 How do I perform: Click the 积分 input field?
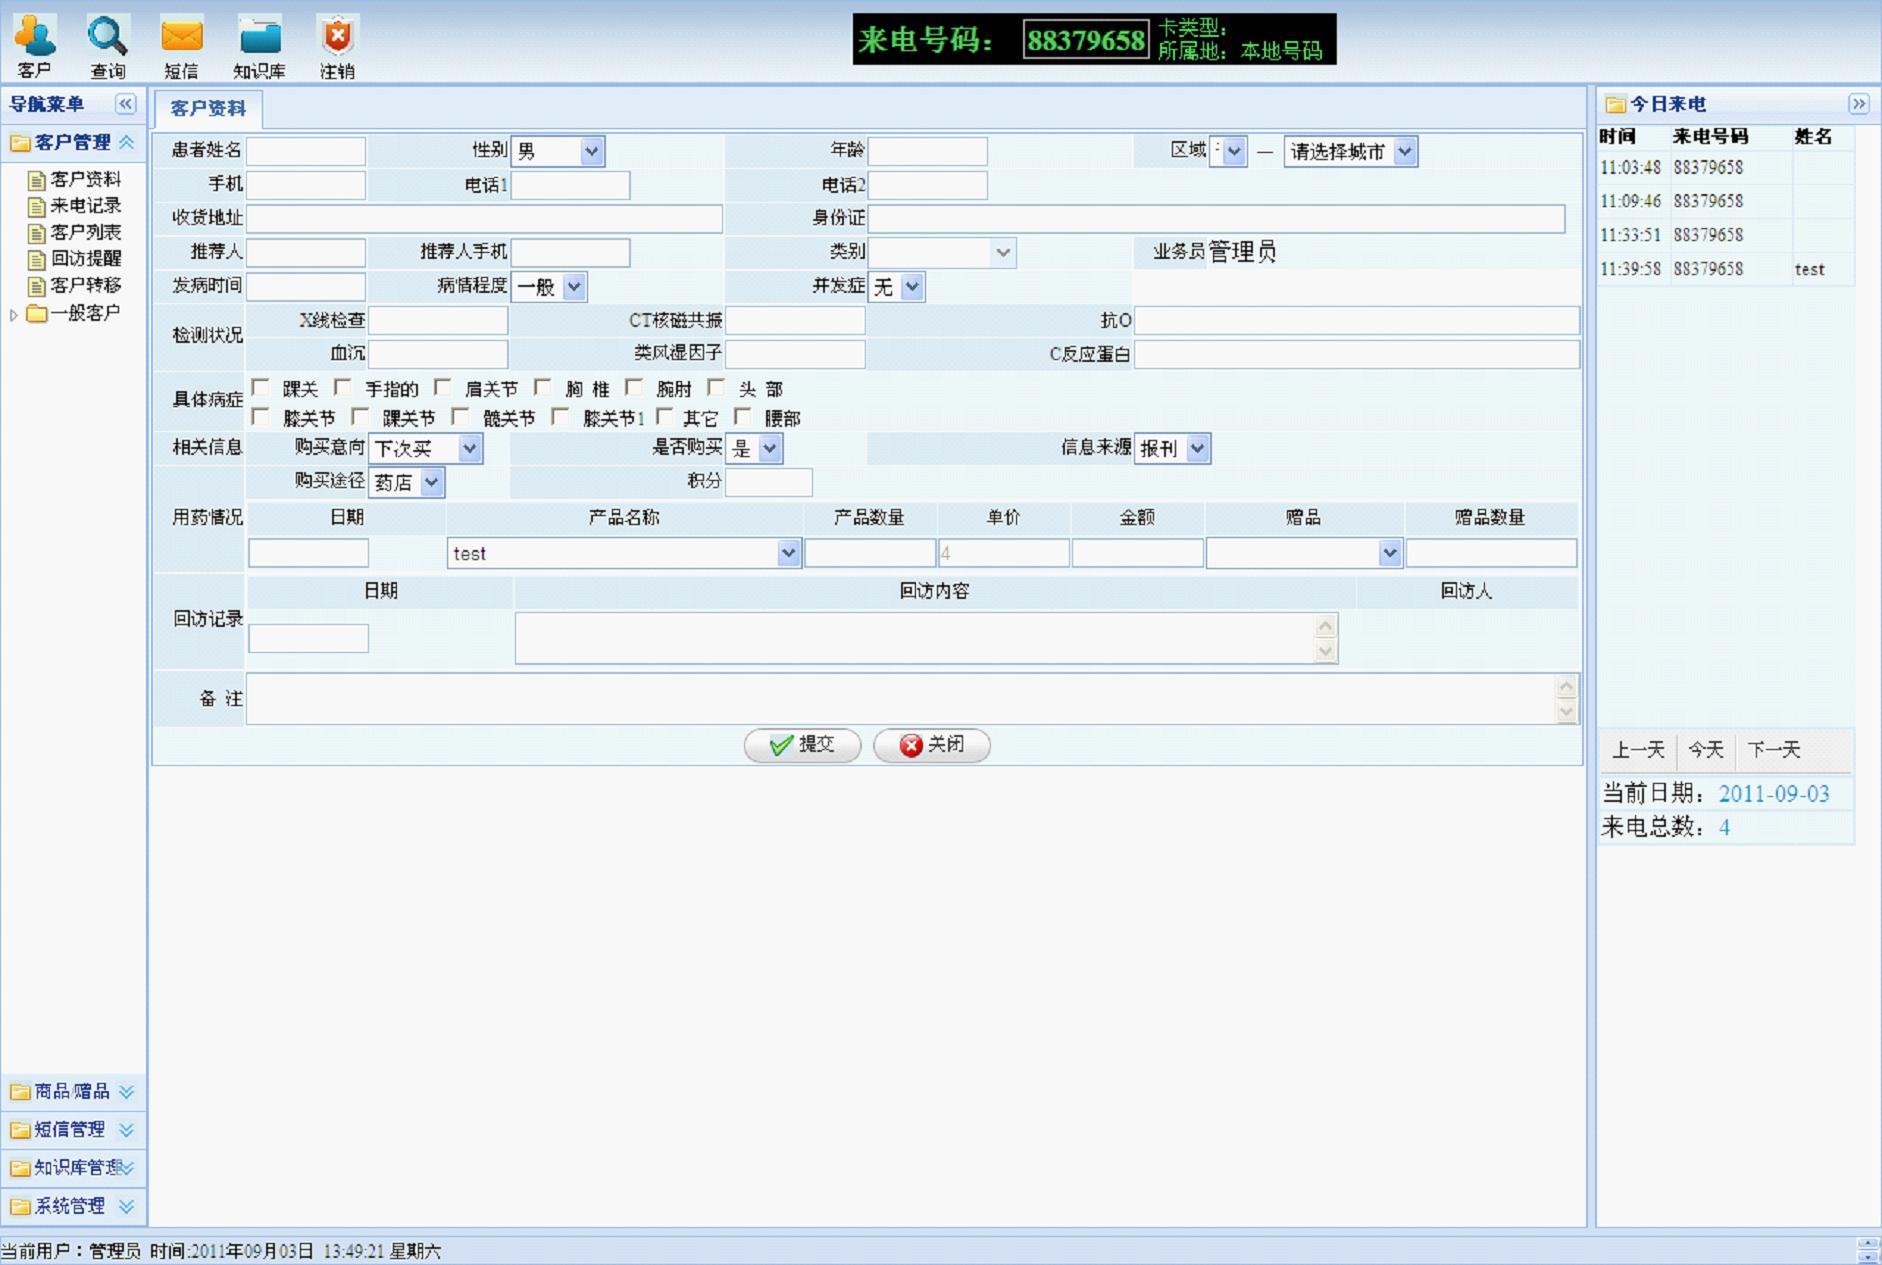(769, 482)
